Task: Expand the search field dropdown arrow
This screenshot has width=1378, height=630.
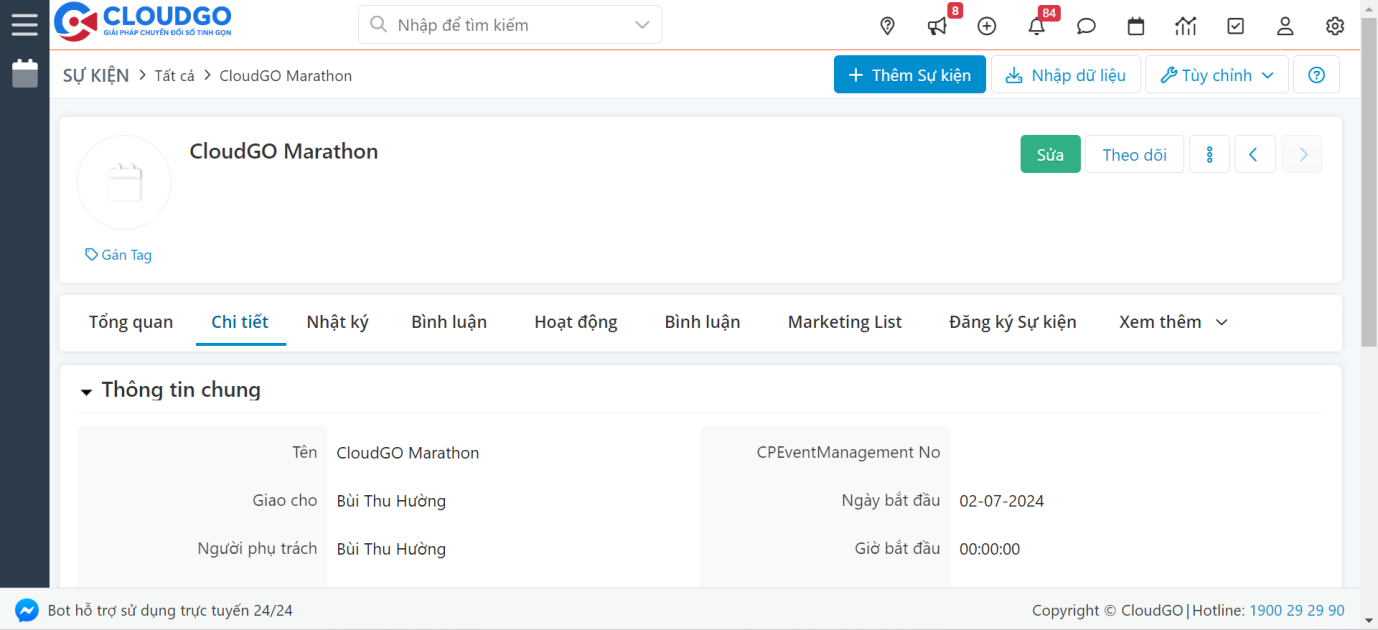Action: pyautogui.click(x=641, y=24)
